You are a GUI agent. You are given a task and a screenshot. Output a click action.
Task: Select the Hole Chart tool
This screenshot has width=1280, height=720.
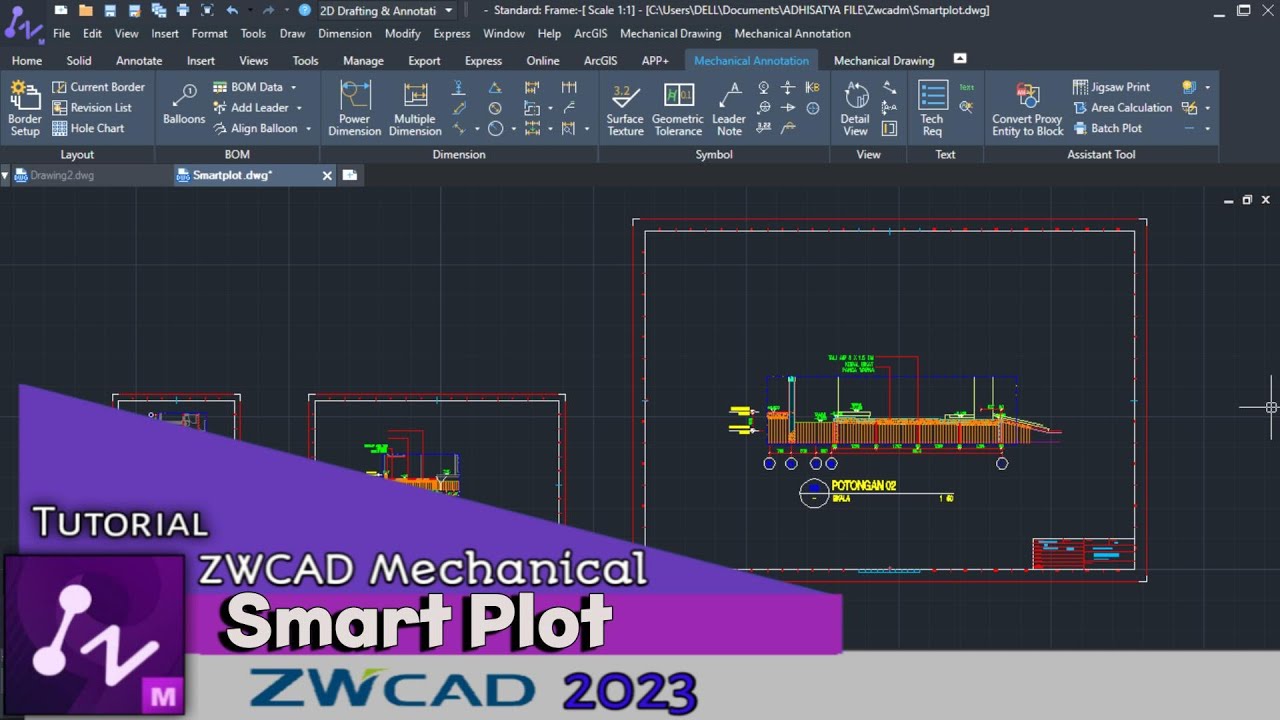(88, 128)
